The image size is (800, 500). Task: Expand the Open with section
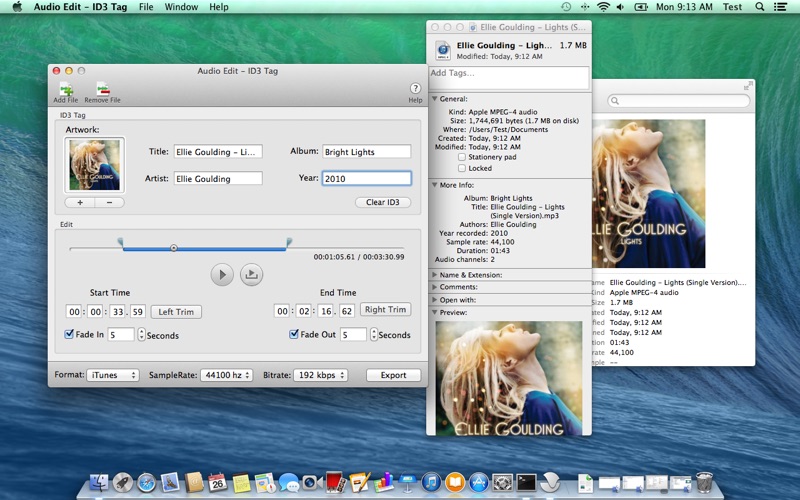[435, 300]
